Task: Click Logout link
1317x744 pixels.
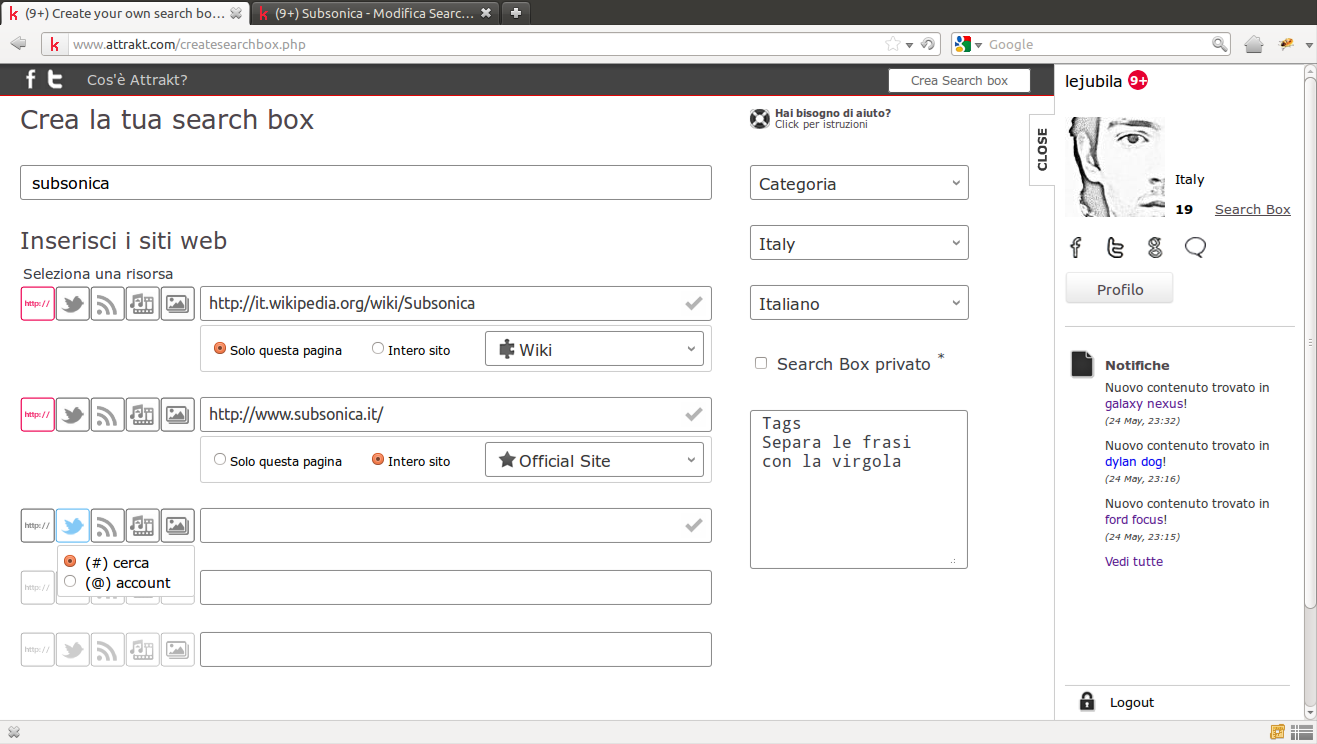Action: [x=1132, y=702]
